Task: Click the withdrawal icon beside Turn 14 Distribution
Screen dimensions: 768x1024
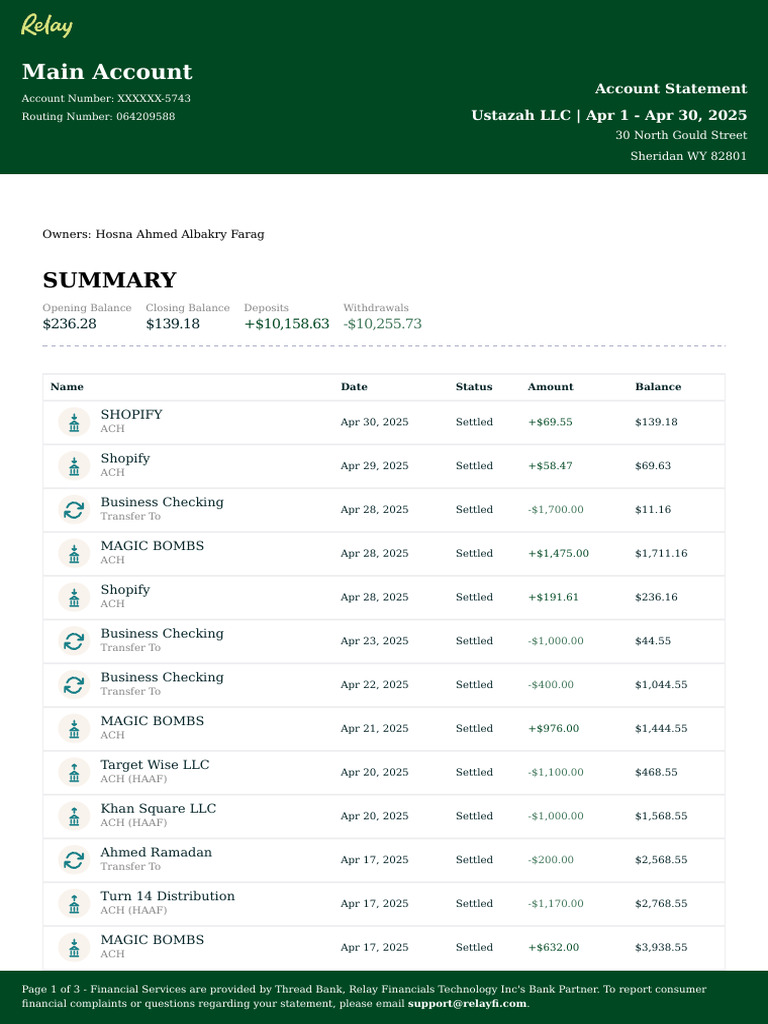Action: coord(74,904)
